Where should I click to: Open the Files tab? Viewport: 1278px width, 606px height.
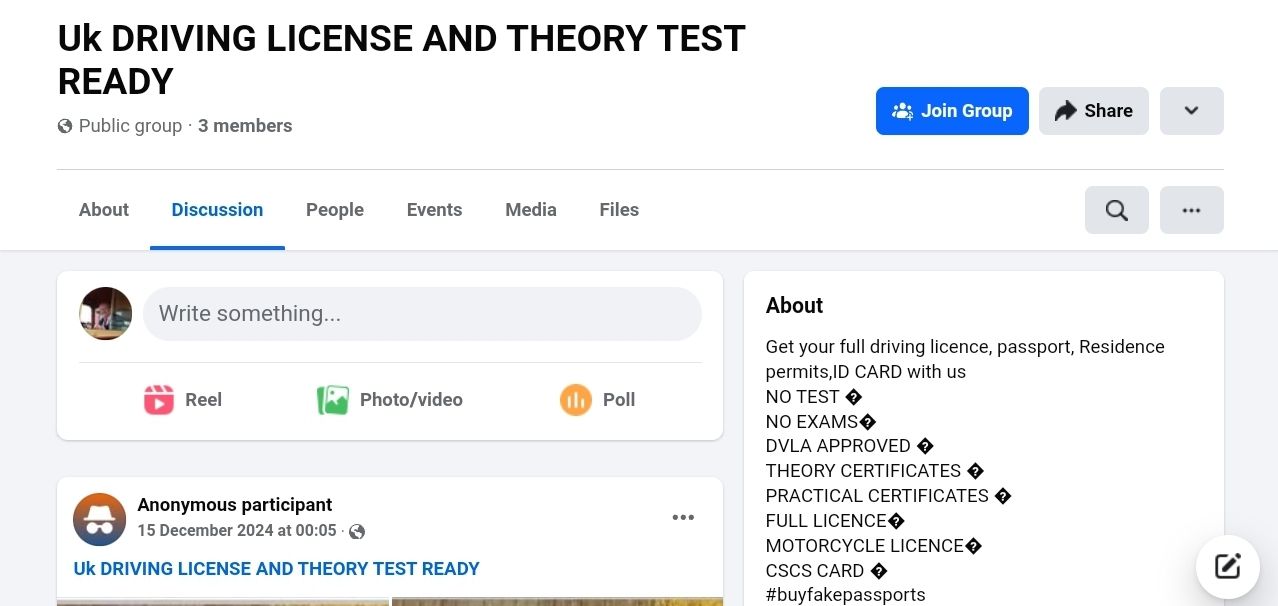tap(619, 210)
